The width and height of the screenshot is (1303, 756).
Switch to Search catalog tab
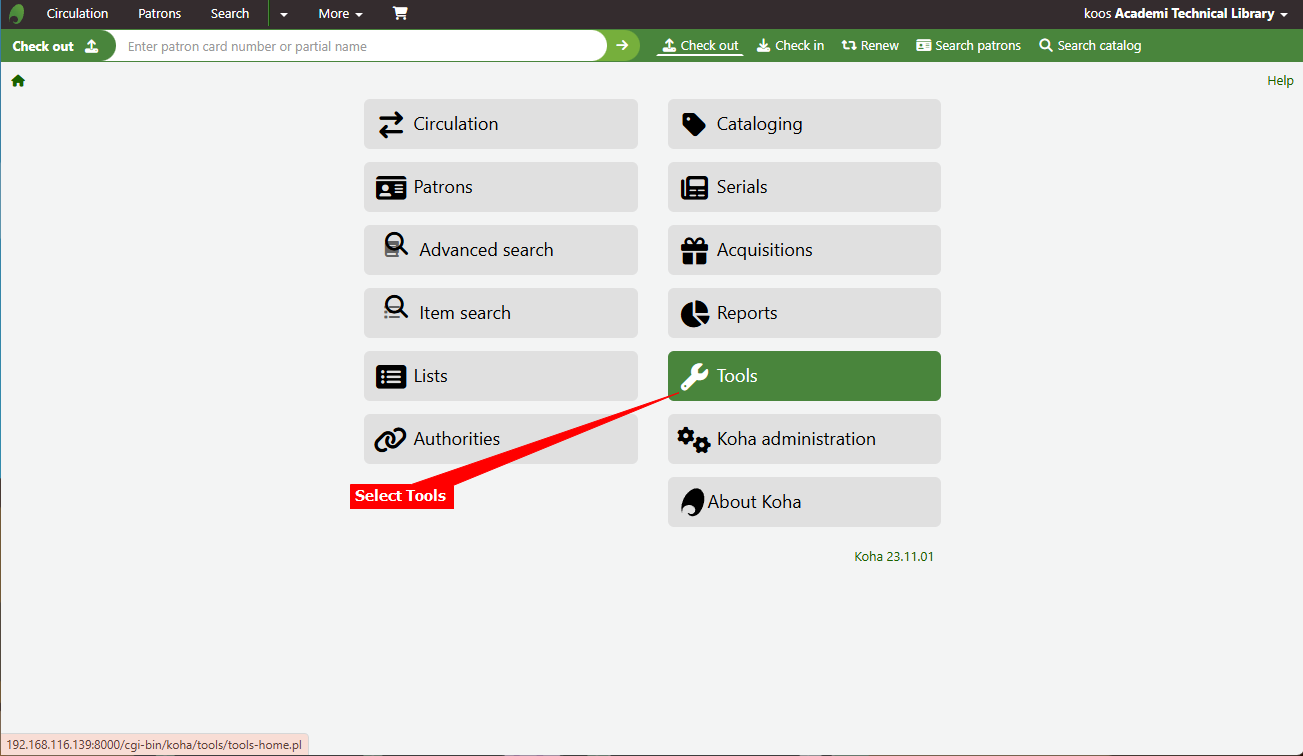pos(1089,46)
